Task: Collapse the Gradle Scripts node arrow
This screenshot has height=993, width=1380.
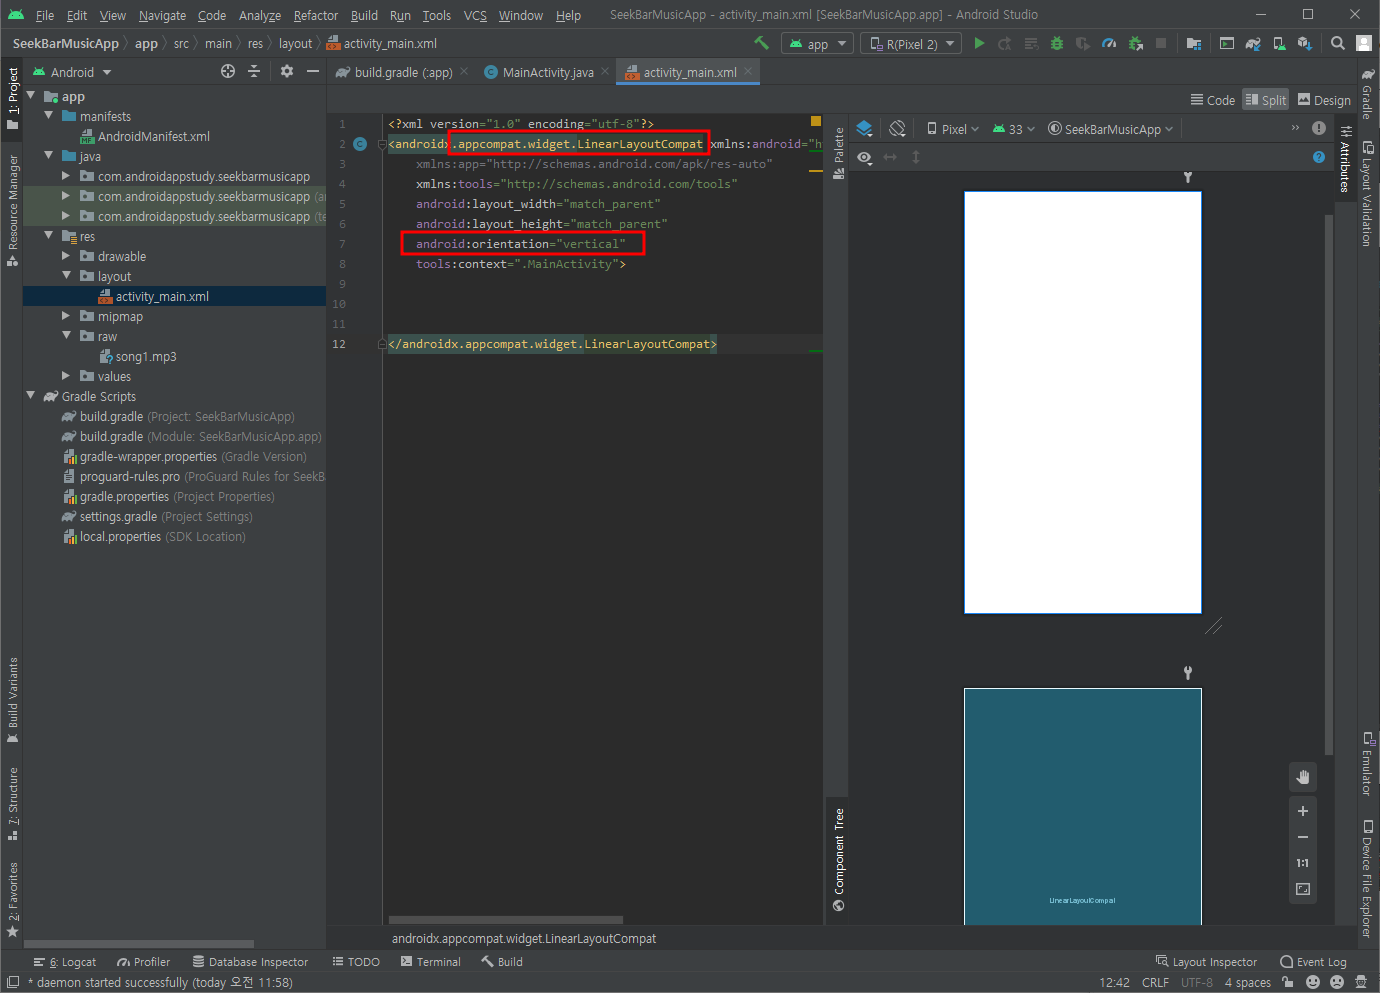Action: click(x=30, y=396)
